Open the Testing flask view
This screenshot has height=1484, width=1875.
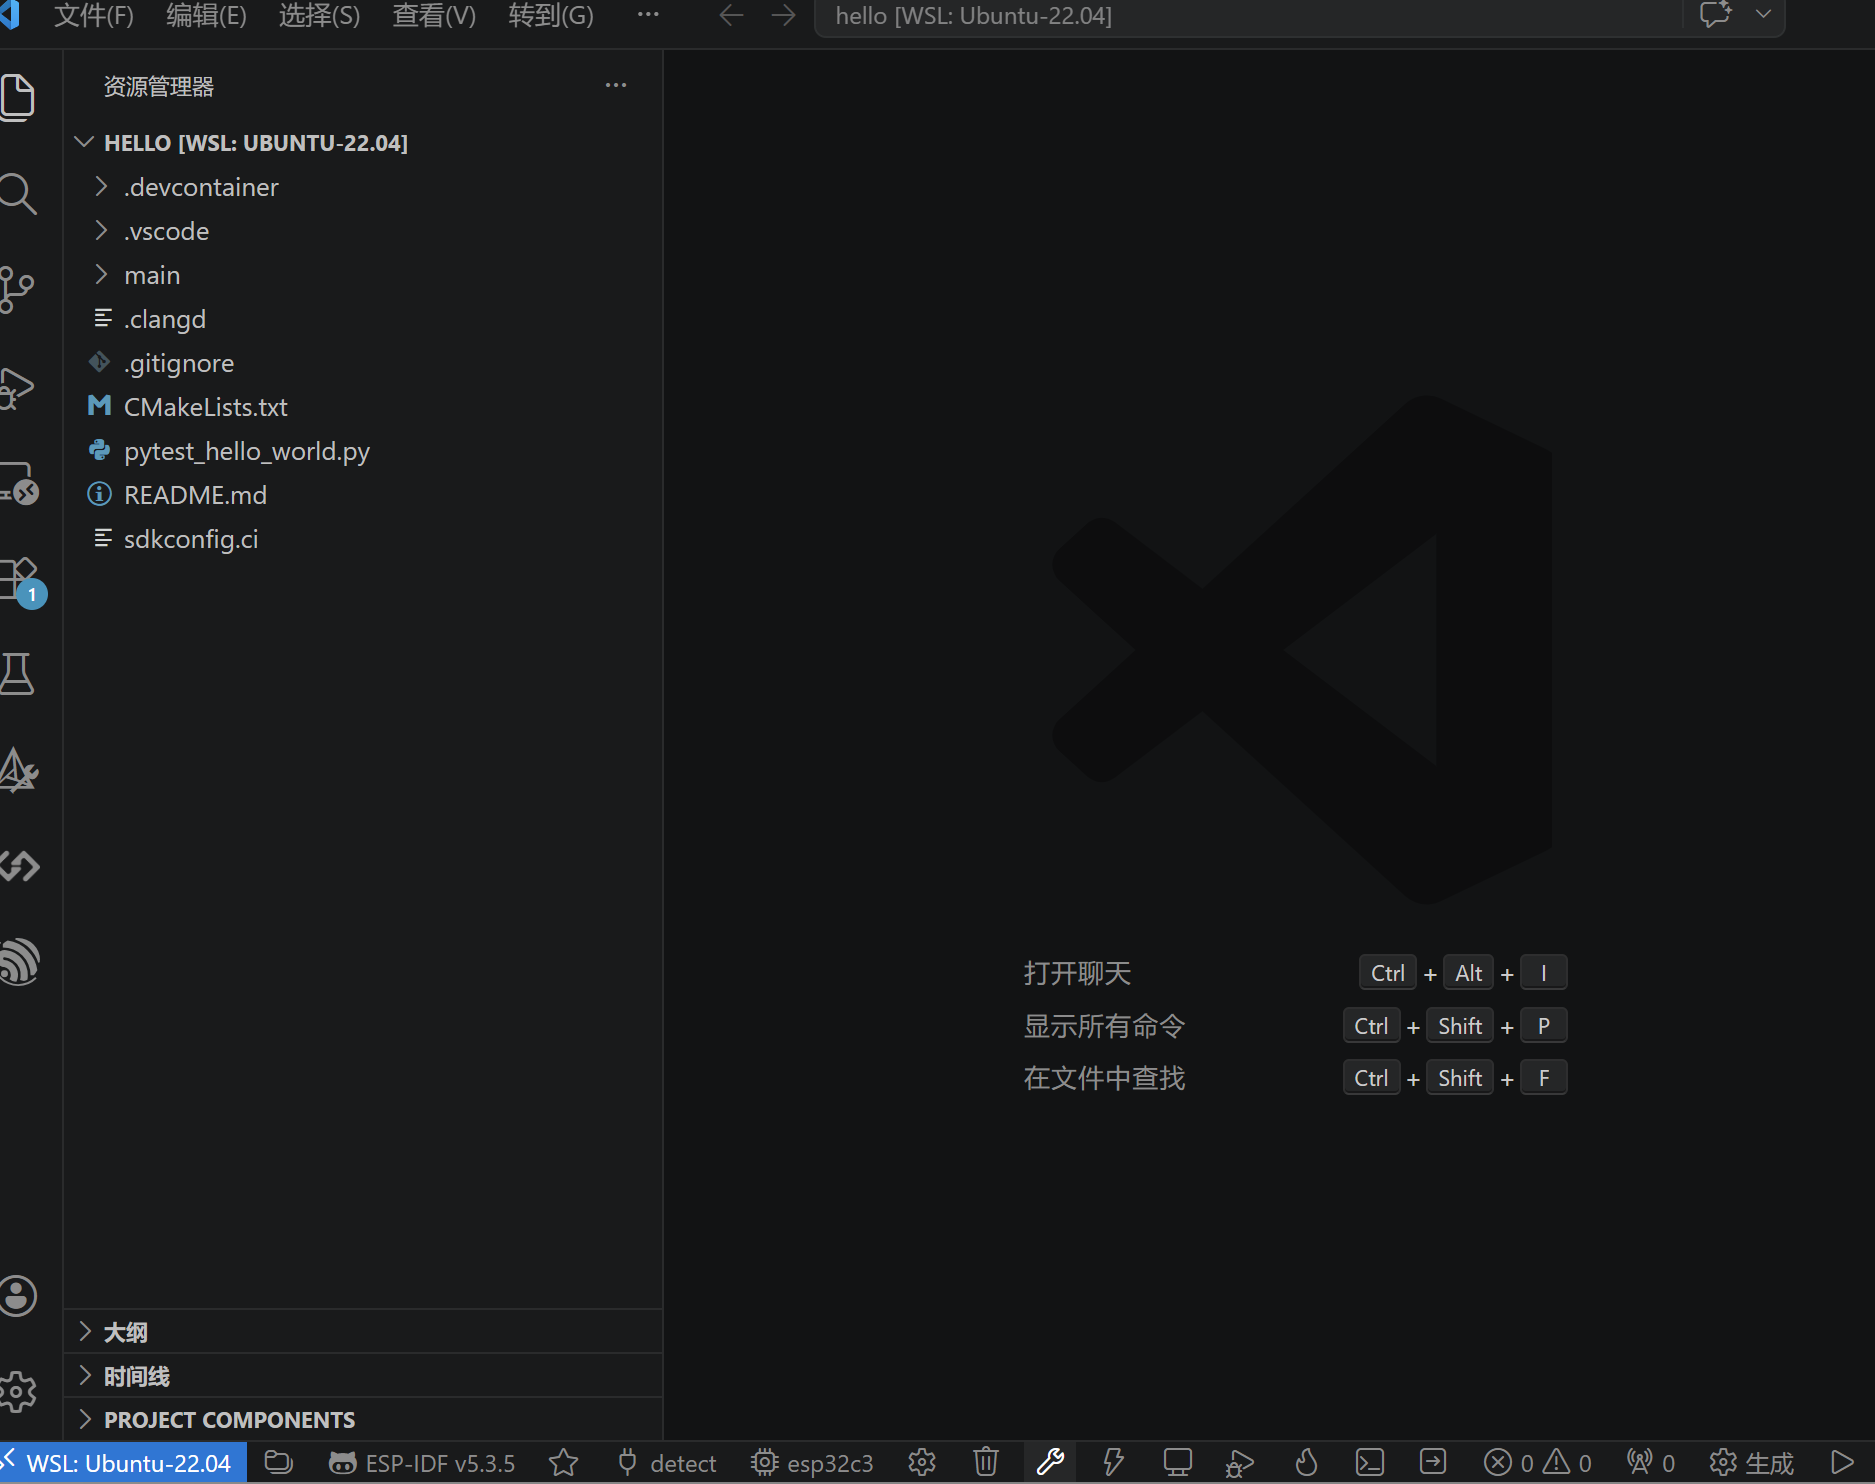tap(18, 674)
